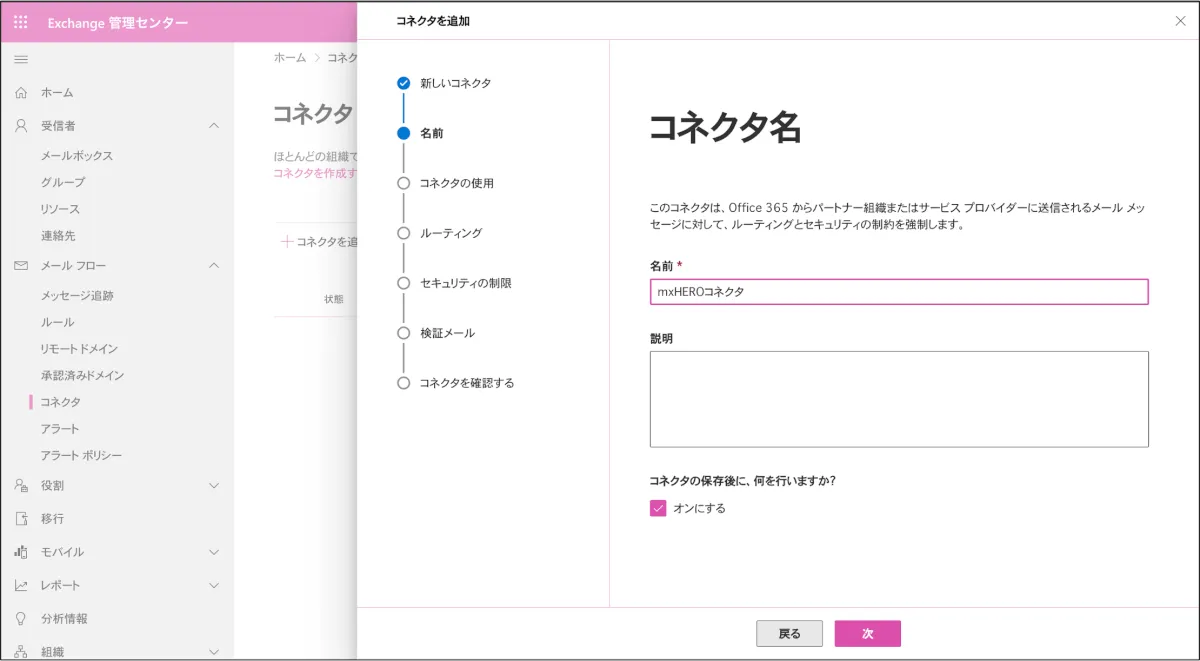Image resolution: width=1200 pixels, height=661 pixels.
Task: Select 承認済みドメイン in the sidebar
Action: point(82,376)
